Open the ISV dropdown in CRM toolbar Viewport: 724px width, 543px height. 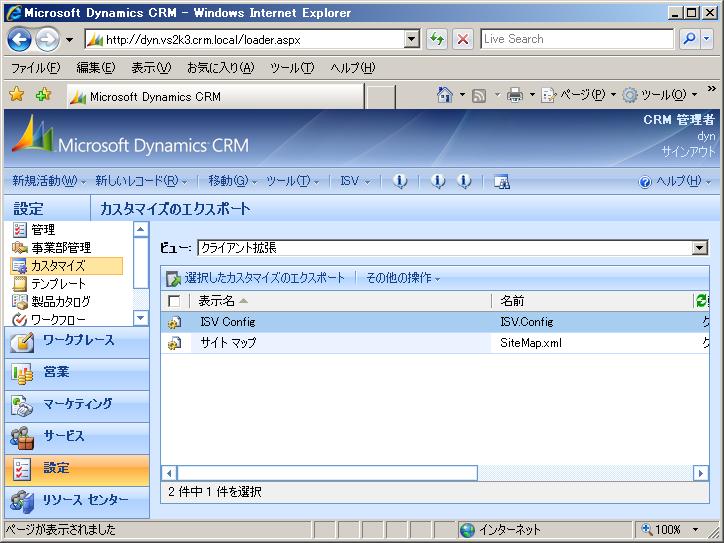355,181
